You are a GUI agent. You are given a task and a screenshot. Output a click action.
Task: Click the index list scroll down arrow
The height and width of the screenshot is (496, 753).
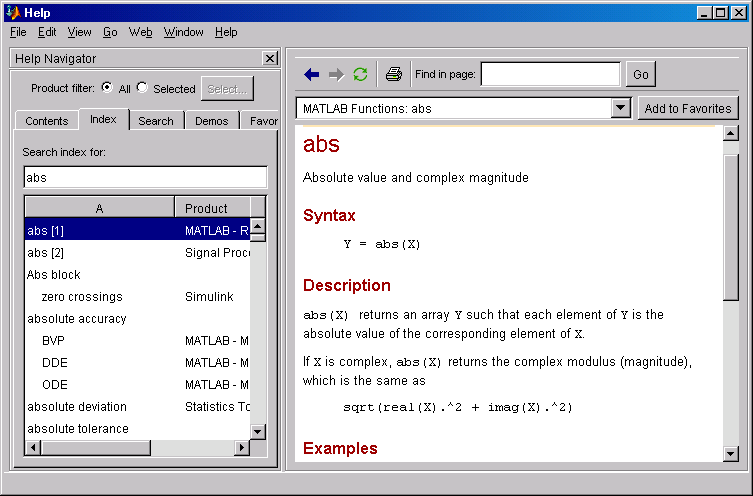click(258, 432)
